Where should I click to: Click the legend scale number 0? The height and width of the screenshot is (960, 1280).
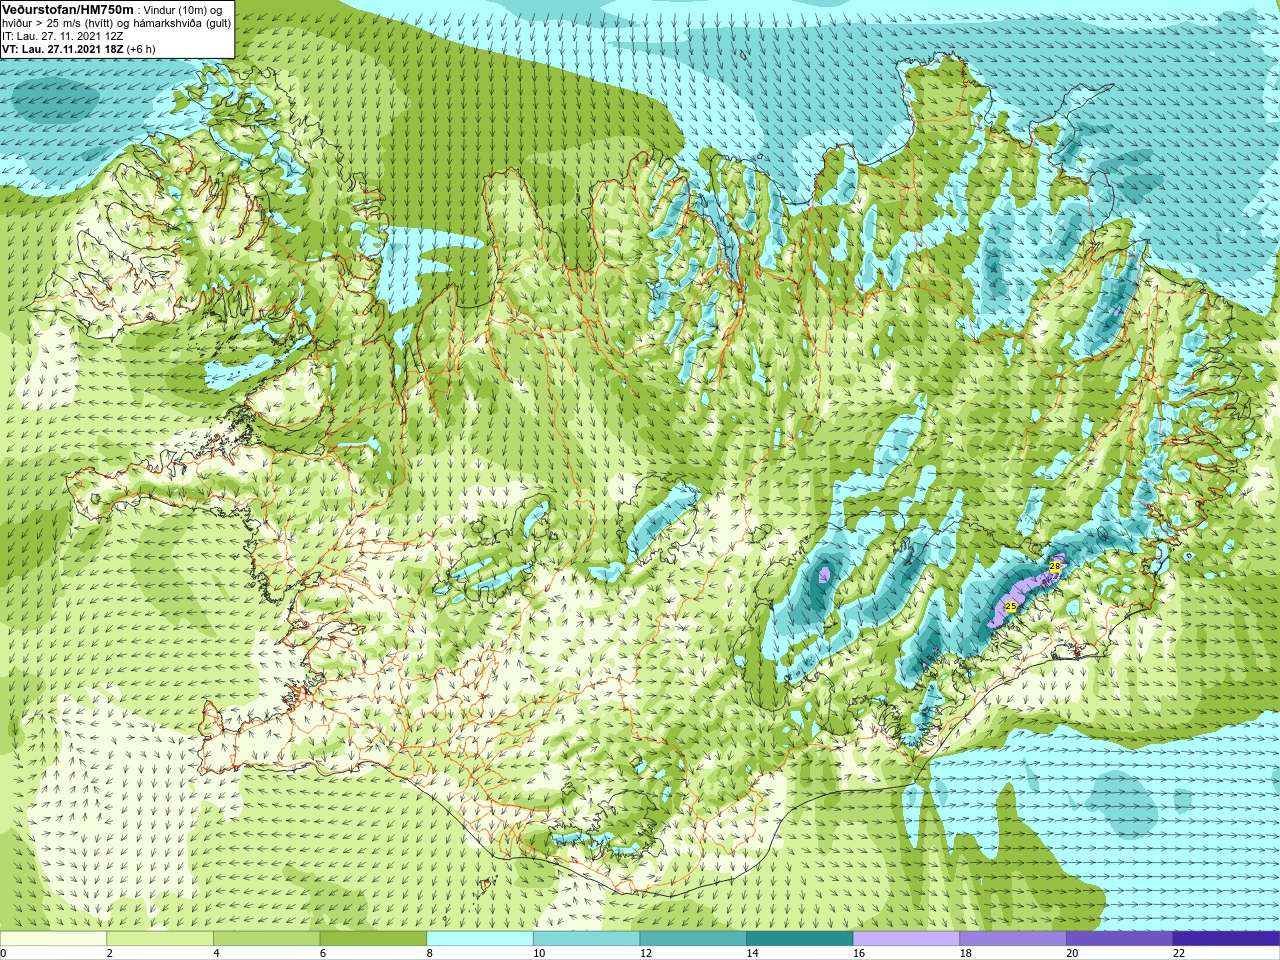pyautogui.click(x=3, y=953)
